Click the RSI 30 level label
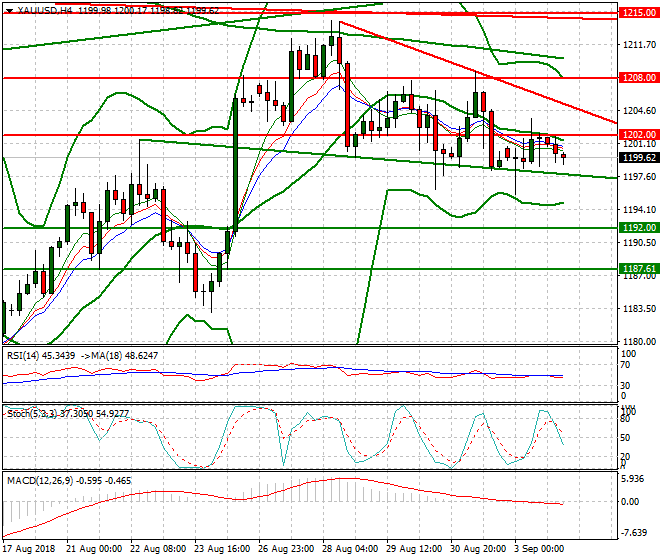 coord(625,385)
